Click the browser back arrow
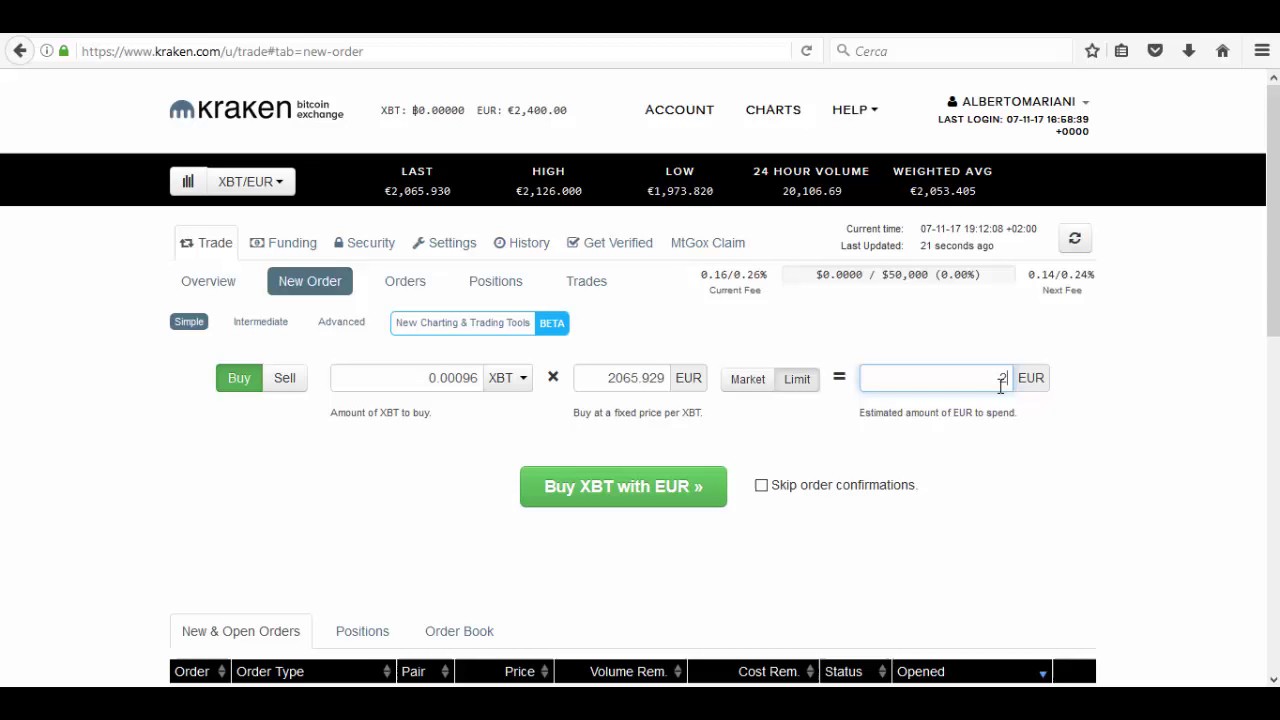Screen dimensions: 1280x720 20,51
